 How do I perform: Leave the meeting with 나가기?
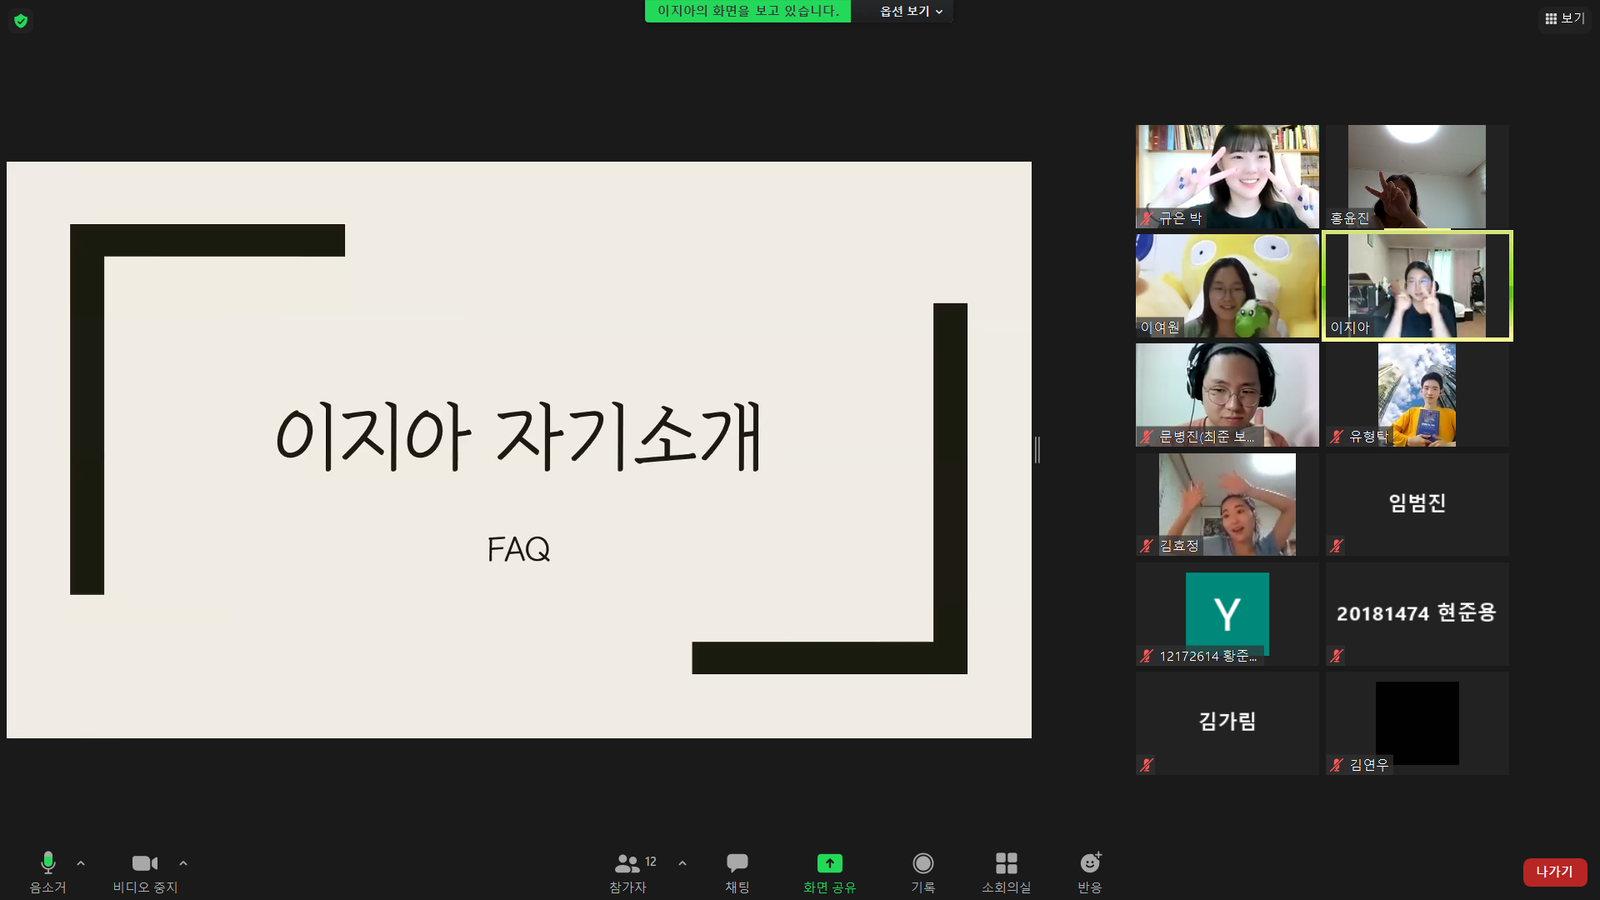click(1555, 872)
